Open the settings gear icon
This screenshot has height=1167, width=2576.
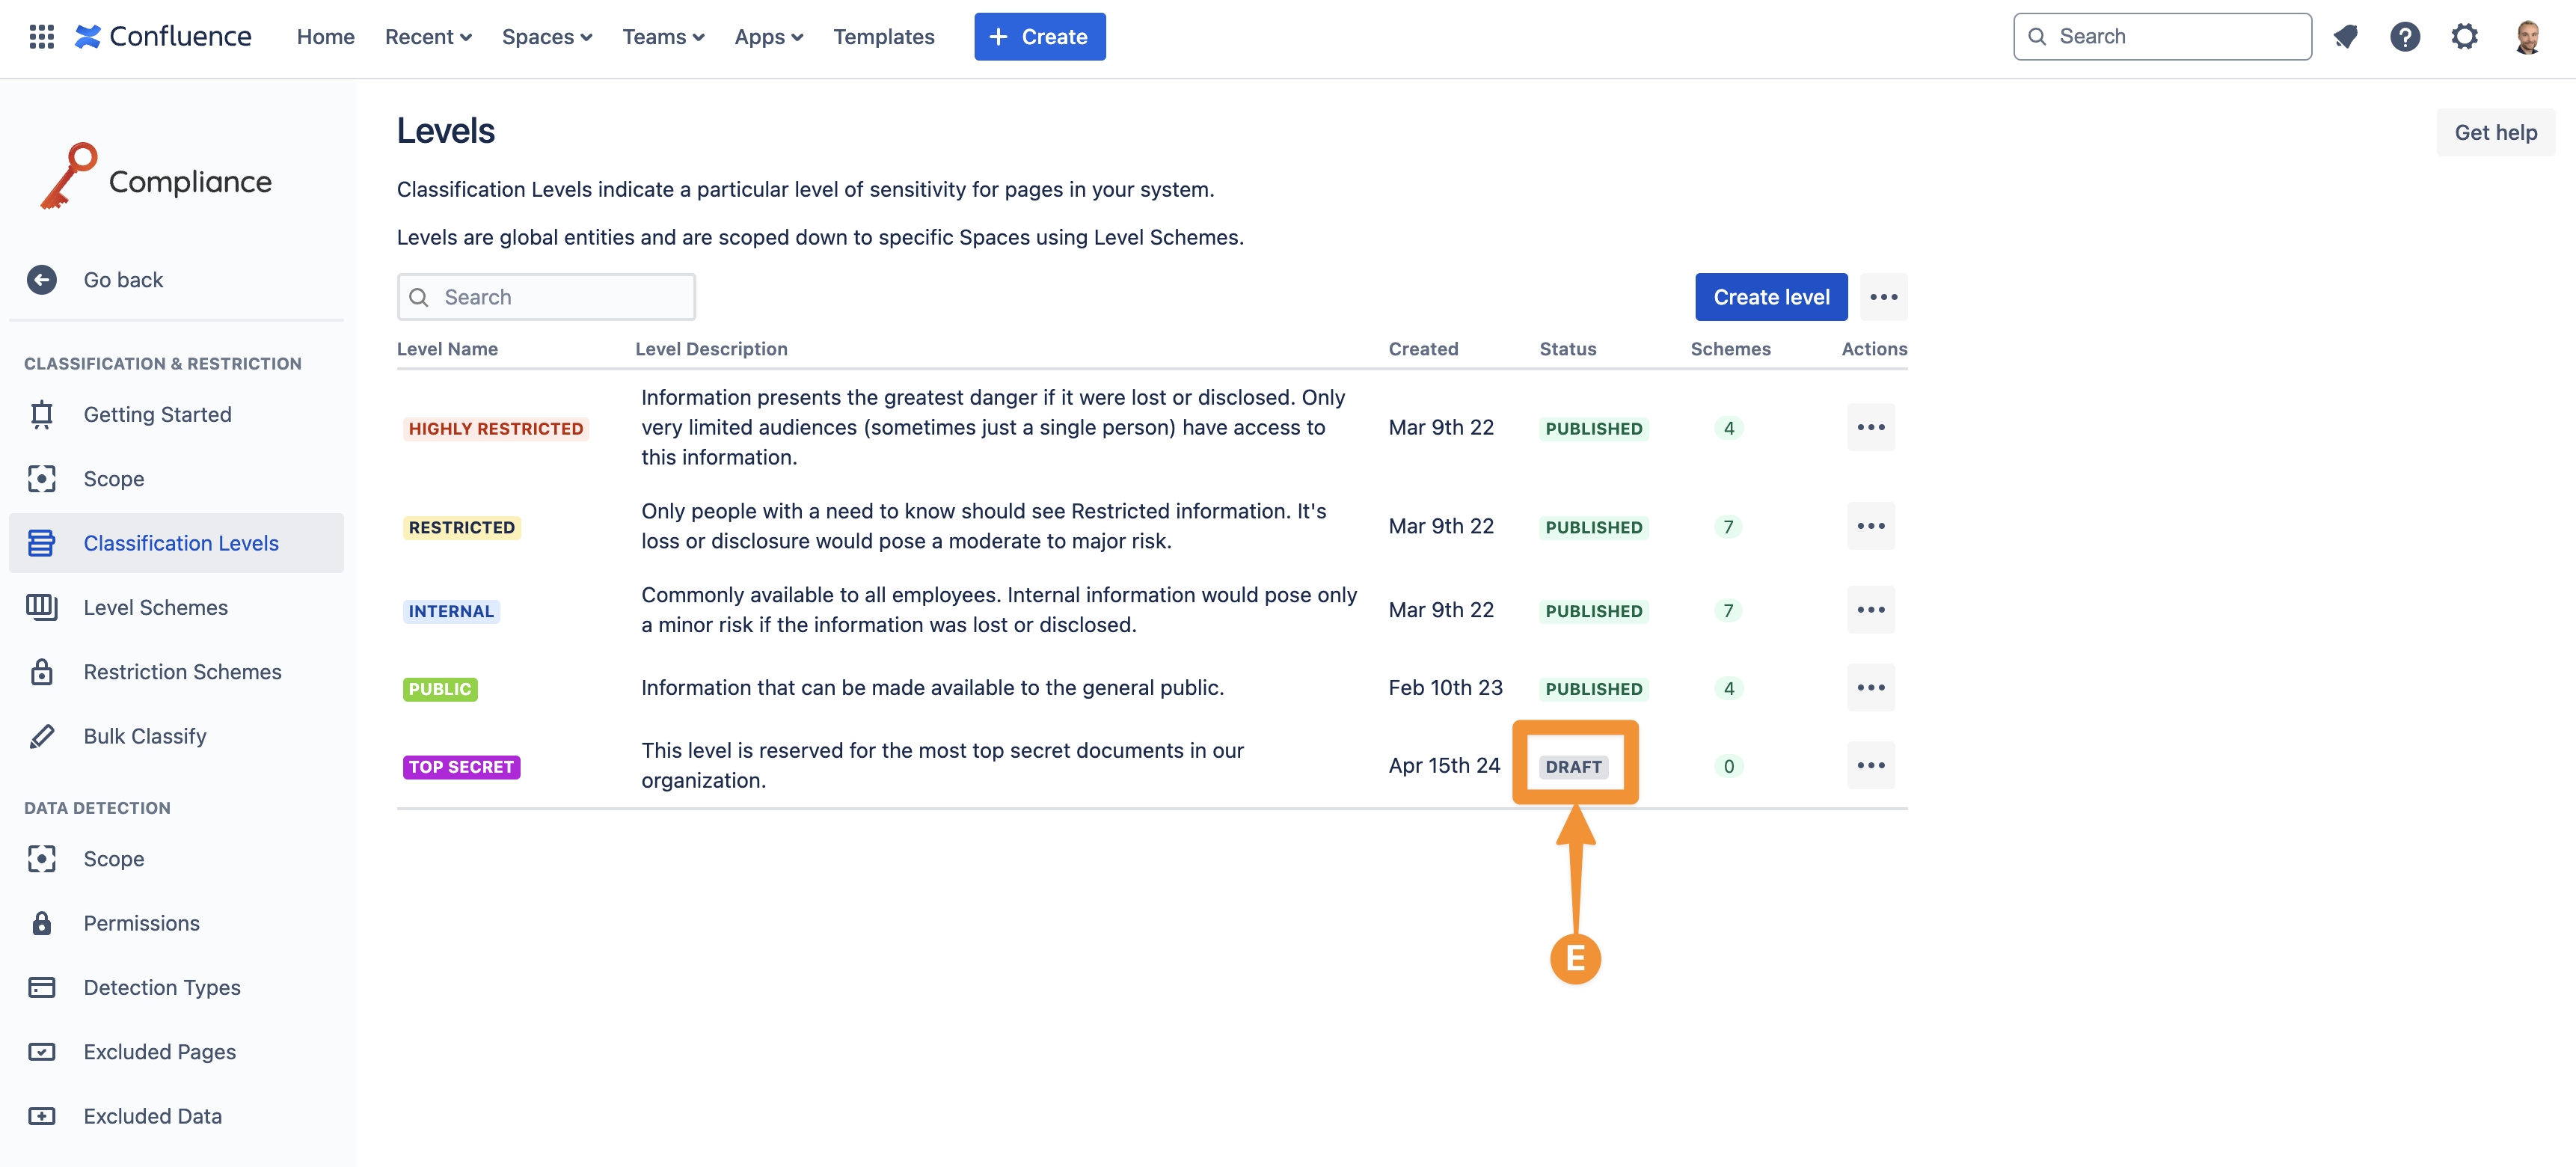pos(2464,37)
